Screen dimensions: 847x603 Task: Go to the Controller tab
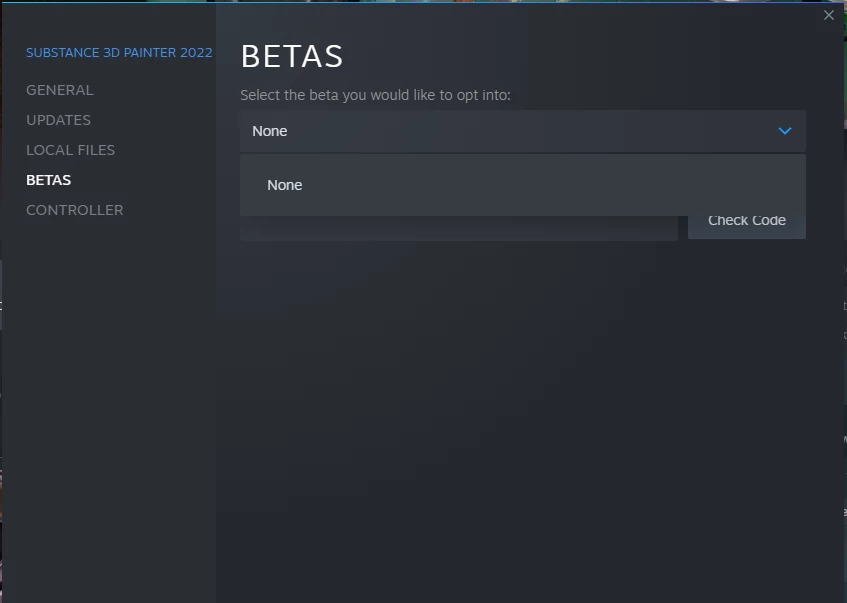[75, 210]
